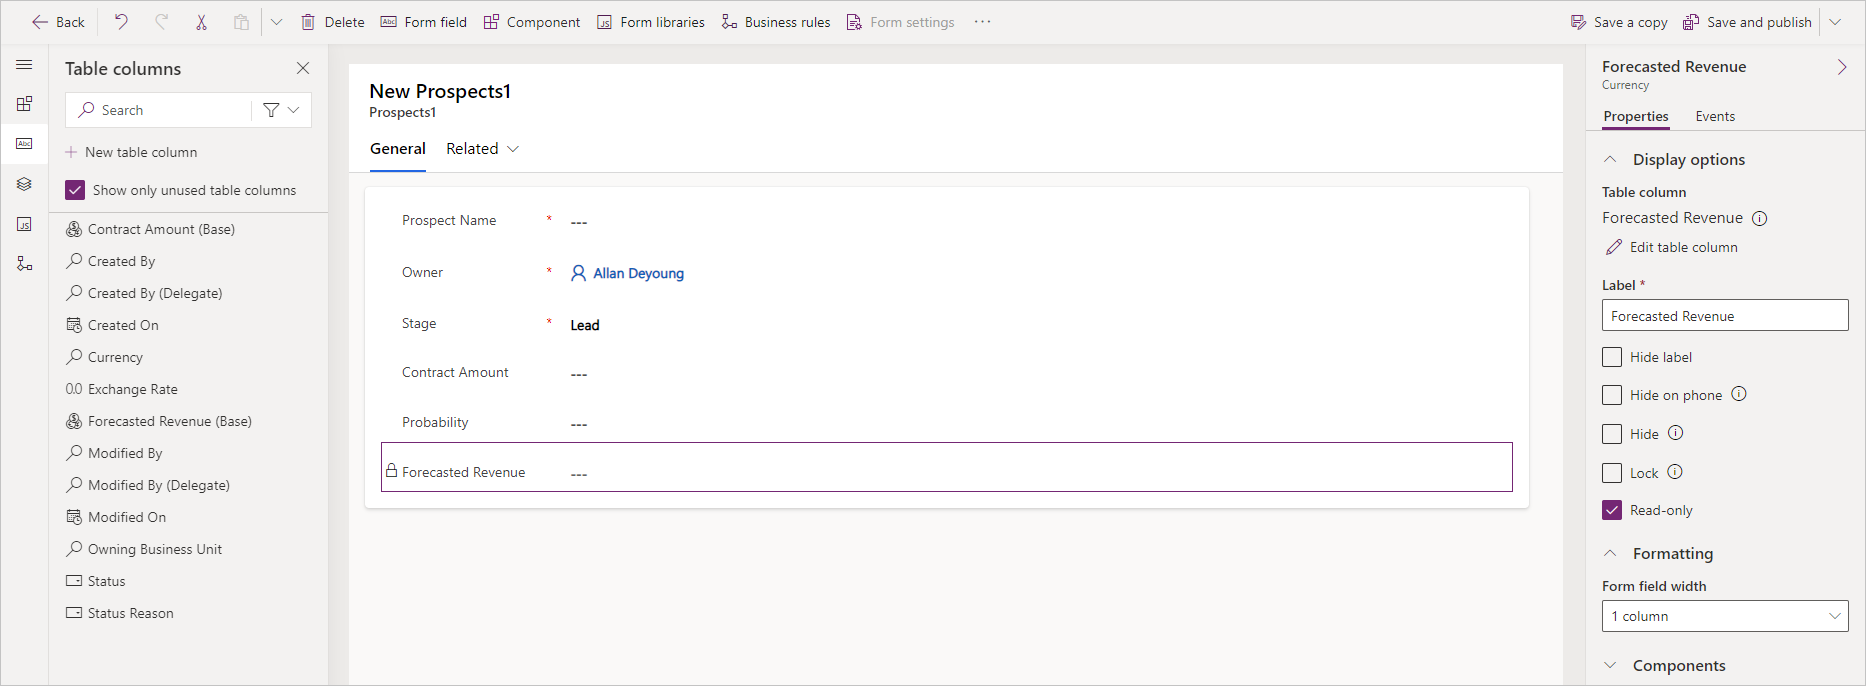Click the Redo icon in the toolbar

[161, 22]
